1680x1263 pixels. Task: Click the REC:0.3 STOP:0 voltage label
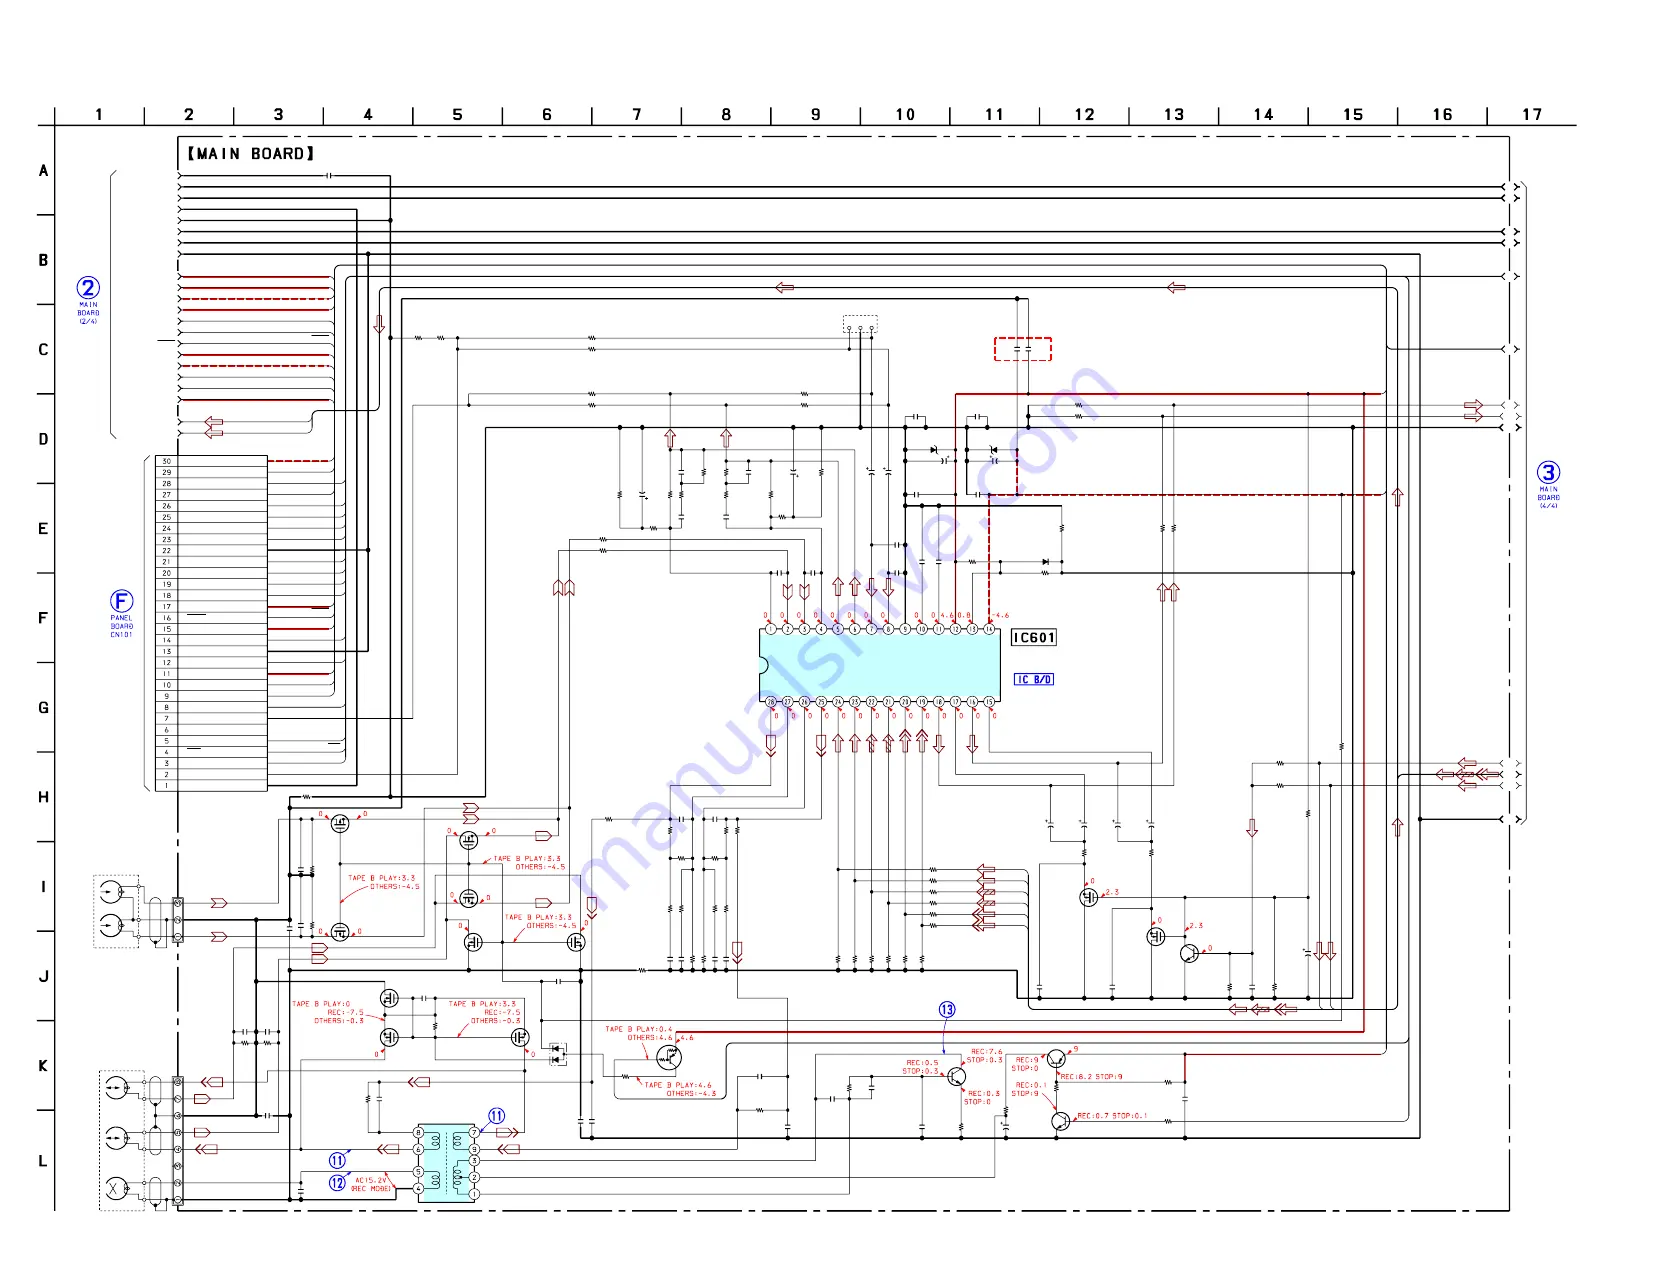coord(982,1097)
